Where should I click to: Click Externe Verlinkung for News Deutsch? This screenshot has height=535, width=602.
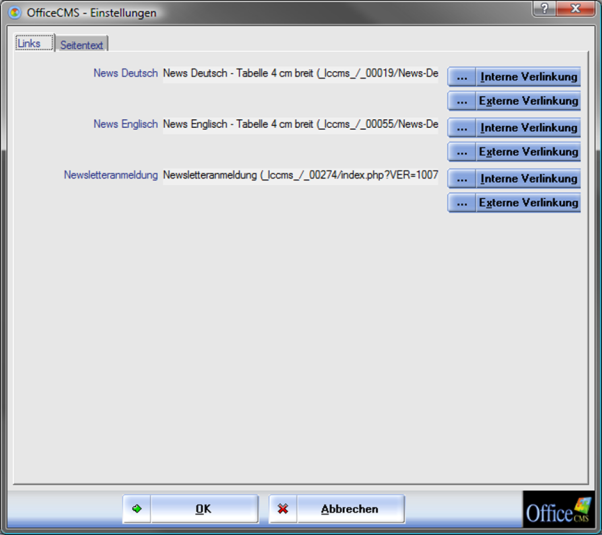point(528,101)
